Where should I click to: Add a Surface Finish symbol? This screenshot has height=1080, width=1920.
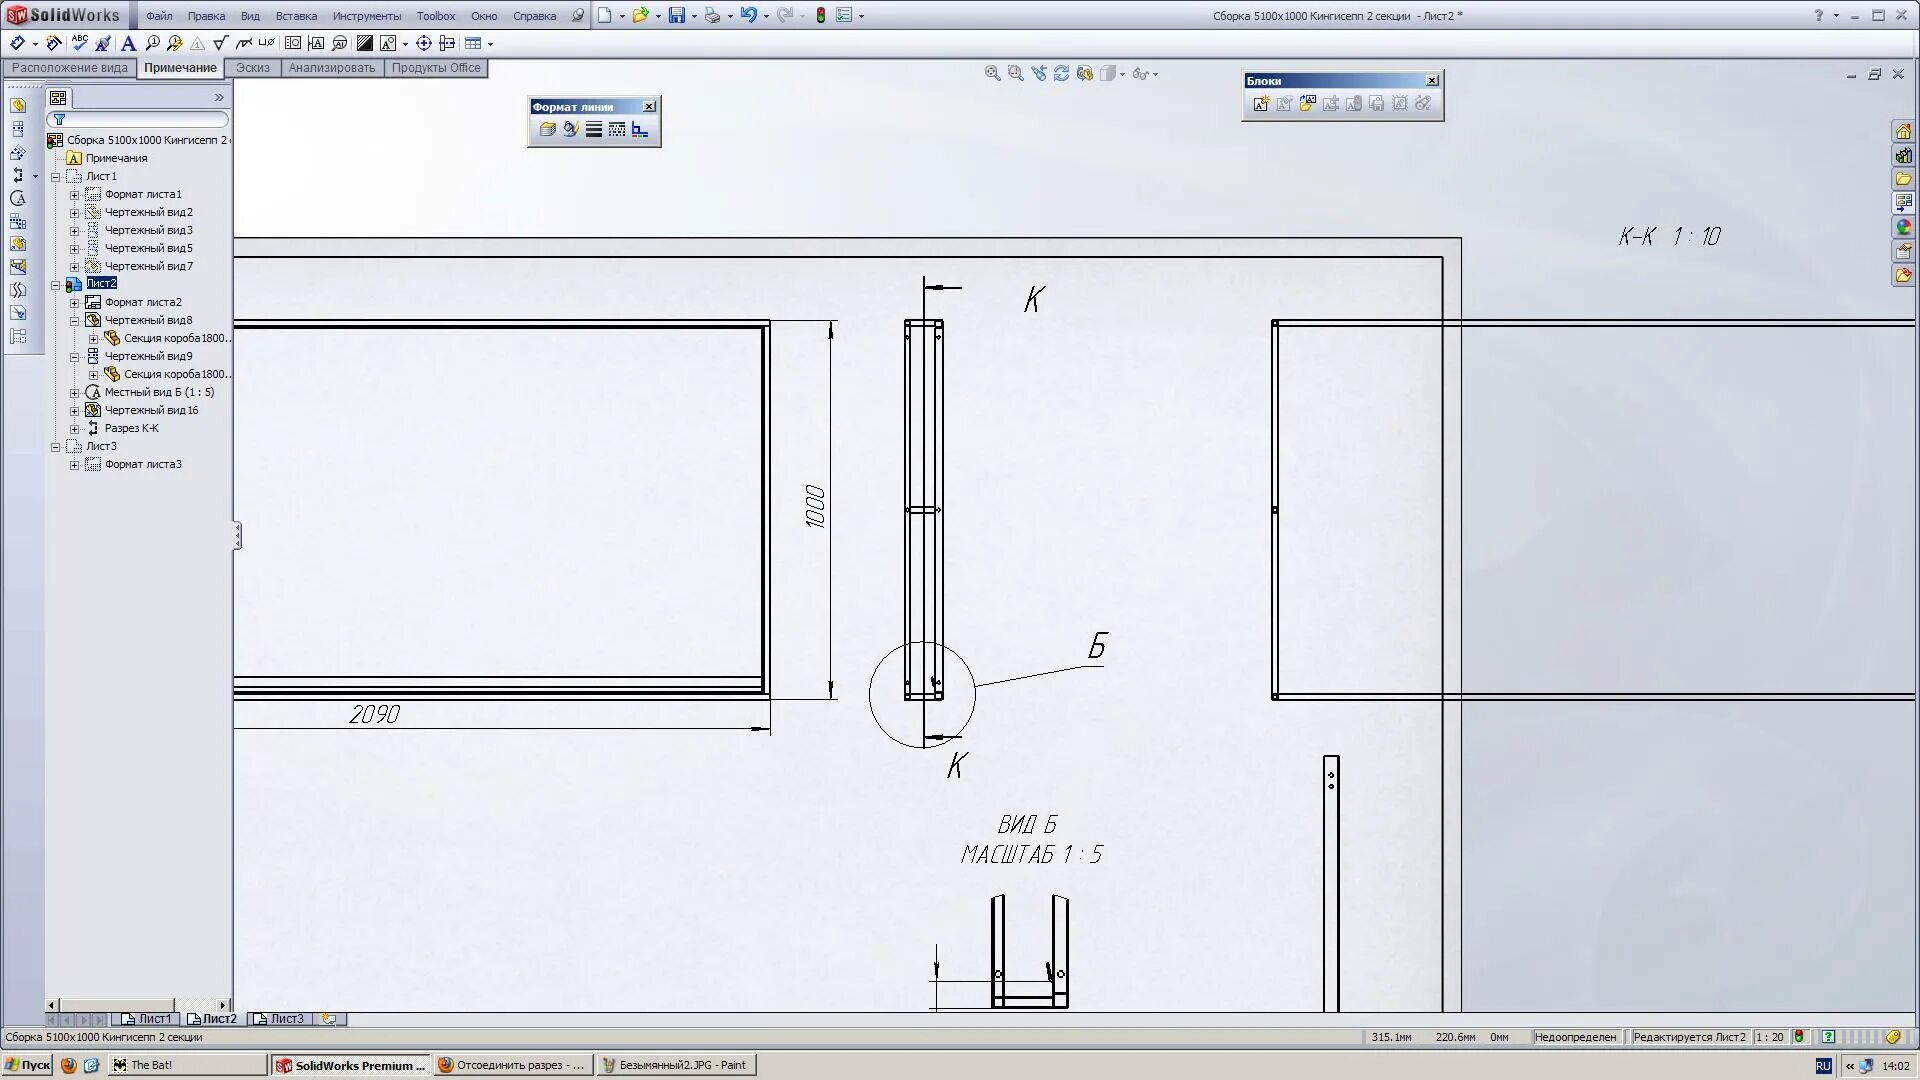pos(221,43)
